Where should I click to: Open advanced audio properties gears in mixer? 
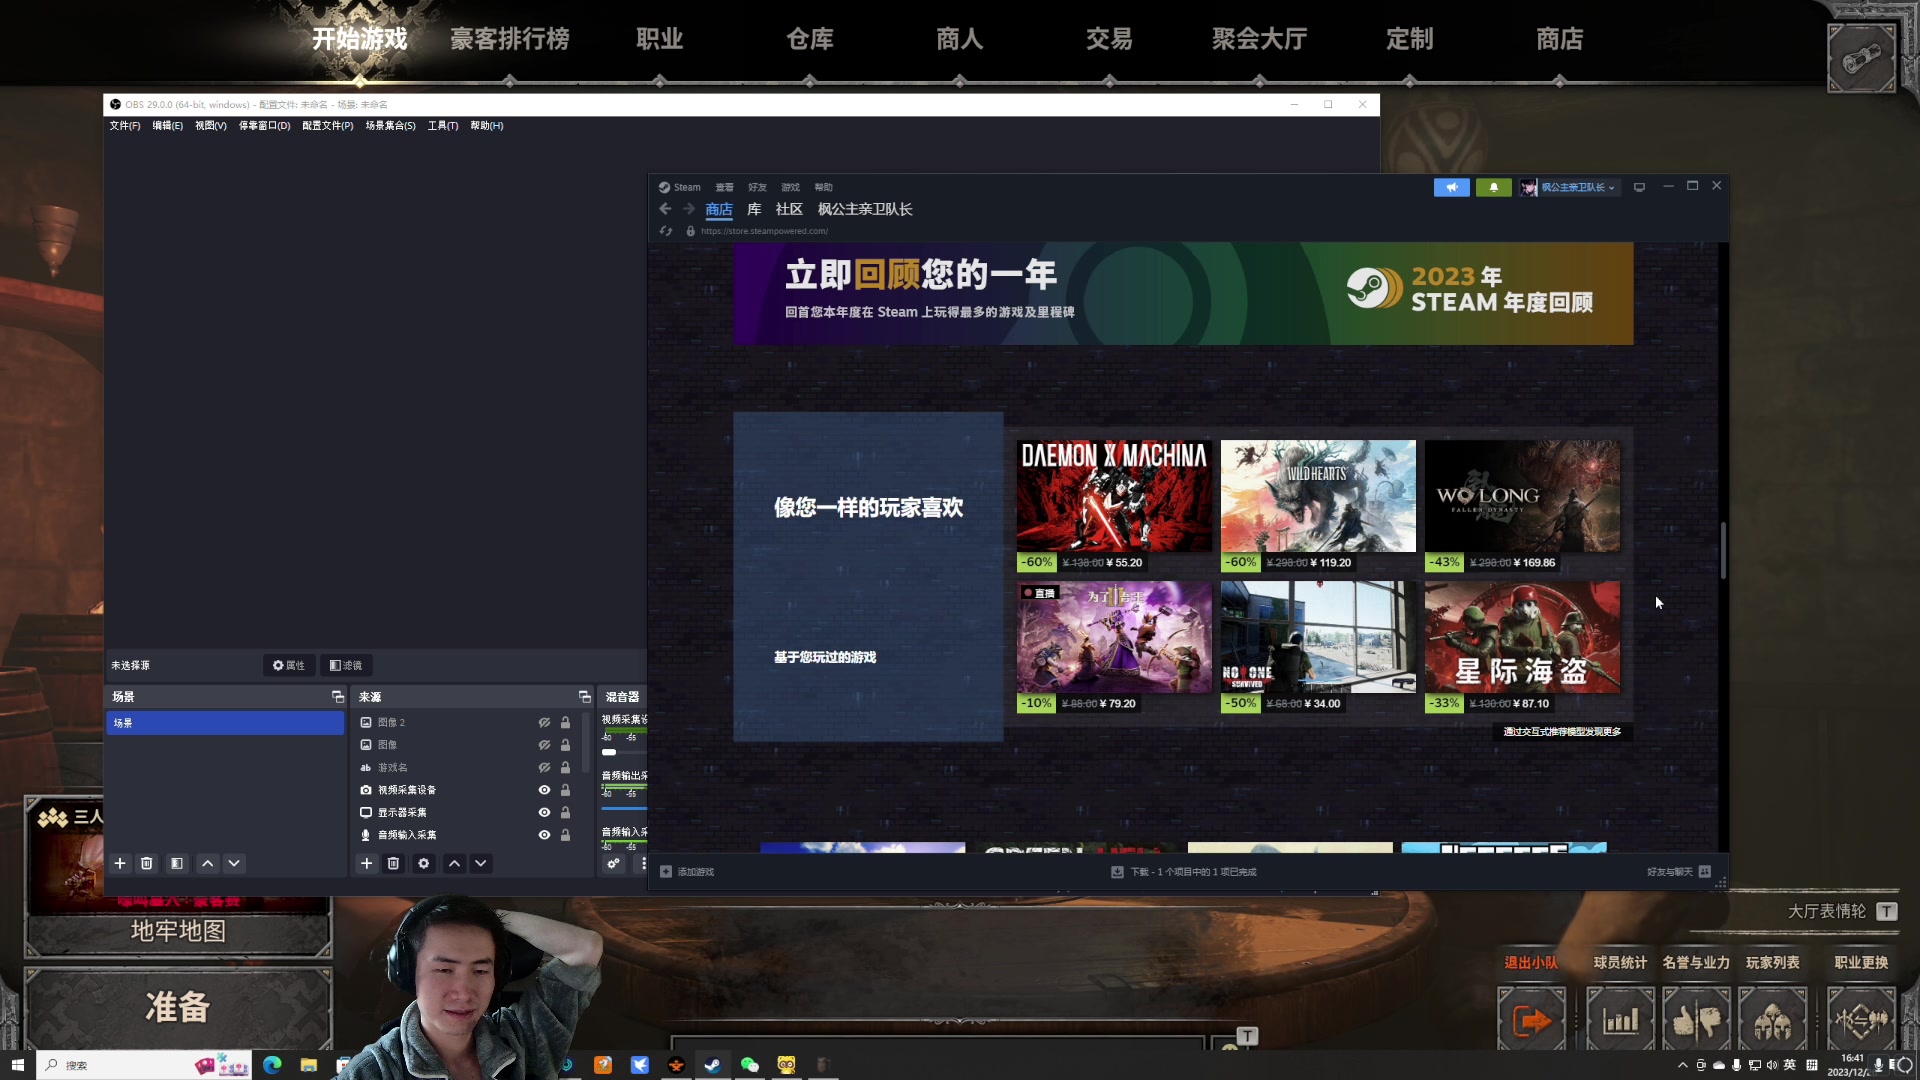(x=613, y=863)
